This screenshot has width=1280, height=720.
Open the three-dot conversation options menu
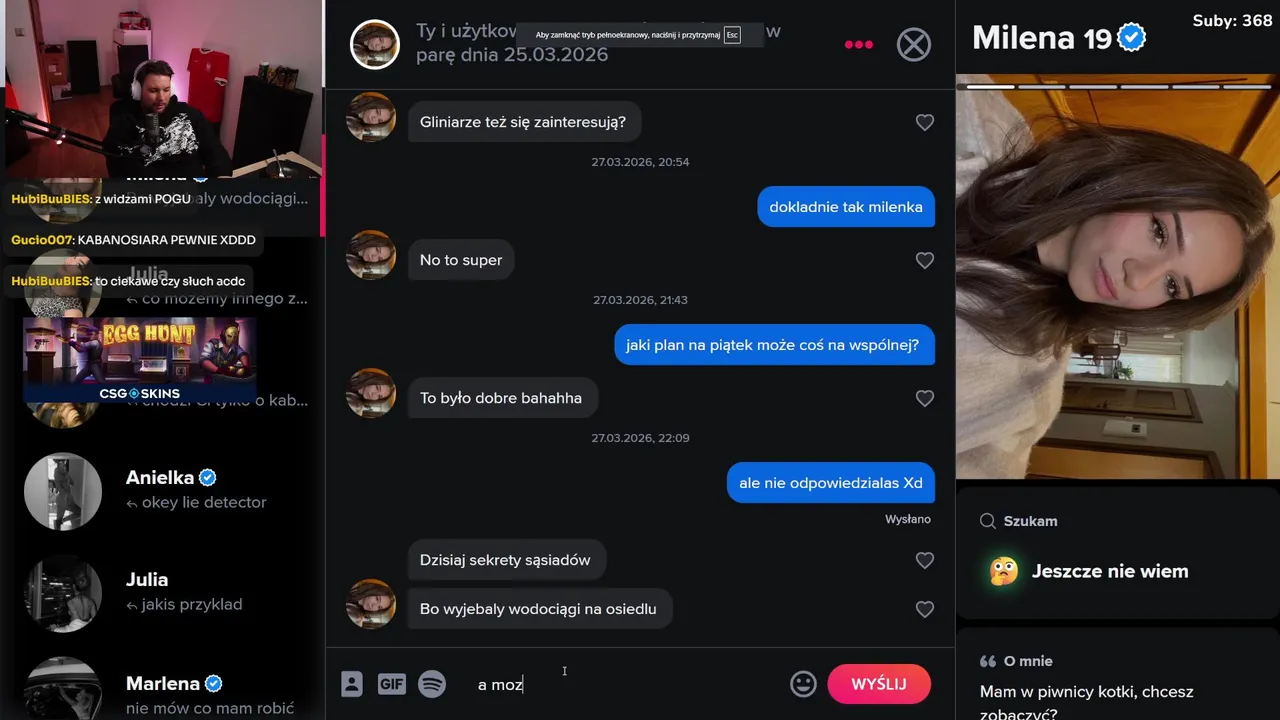click(x=859, y=44)
